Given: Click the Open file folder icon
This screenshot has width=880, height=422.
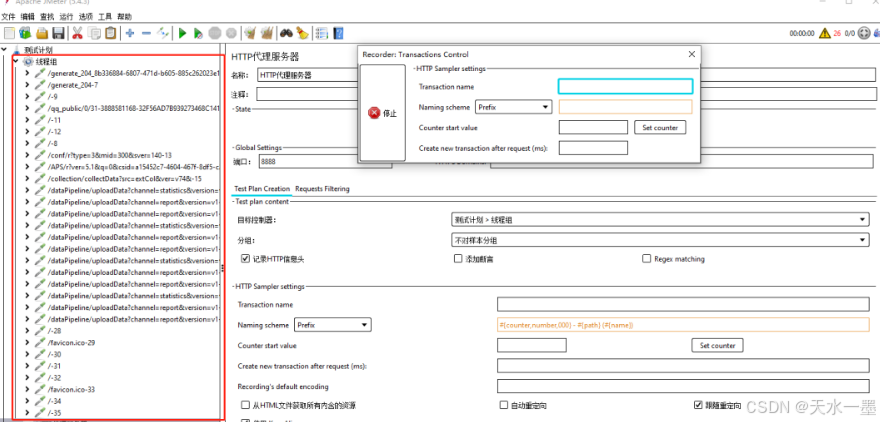Looking at the screenshot, I should click(42, 33).
